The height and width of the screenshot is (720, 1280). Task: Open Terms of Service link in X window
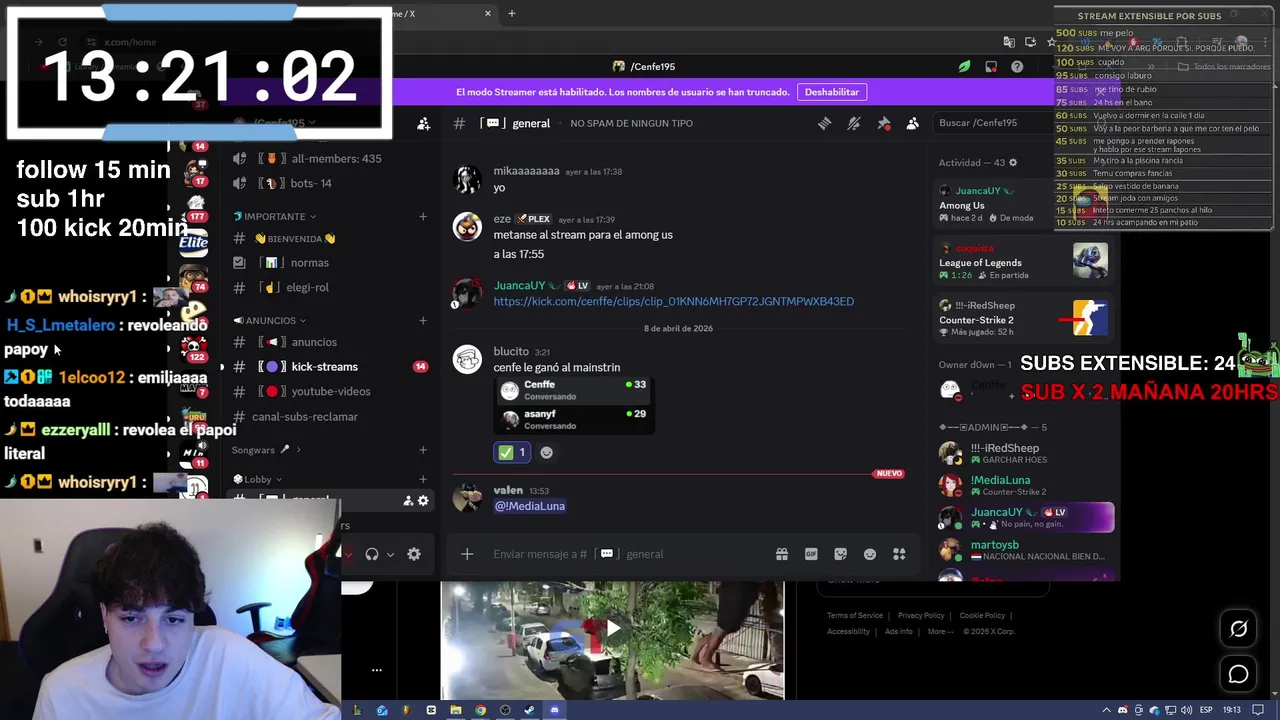(x=855, y=616)
